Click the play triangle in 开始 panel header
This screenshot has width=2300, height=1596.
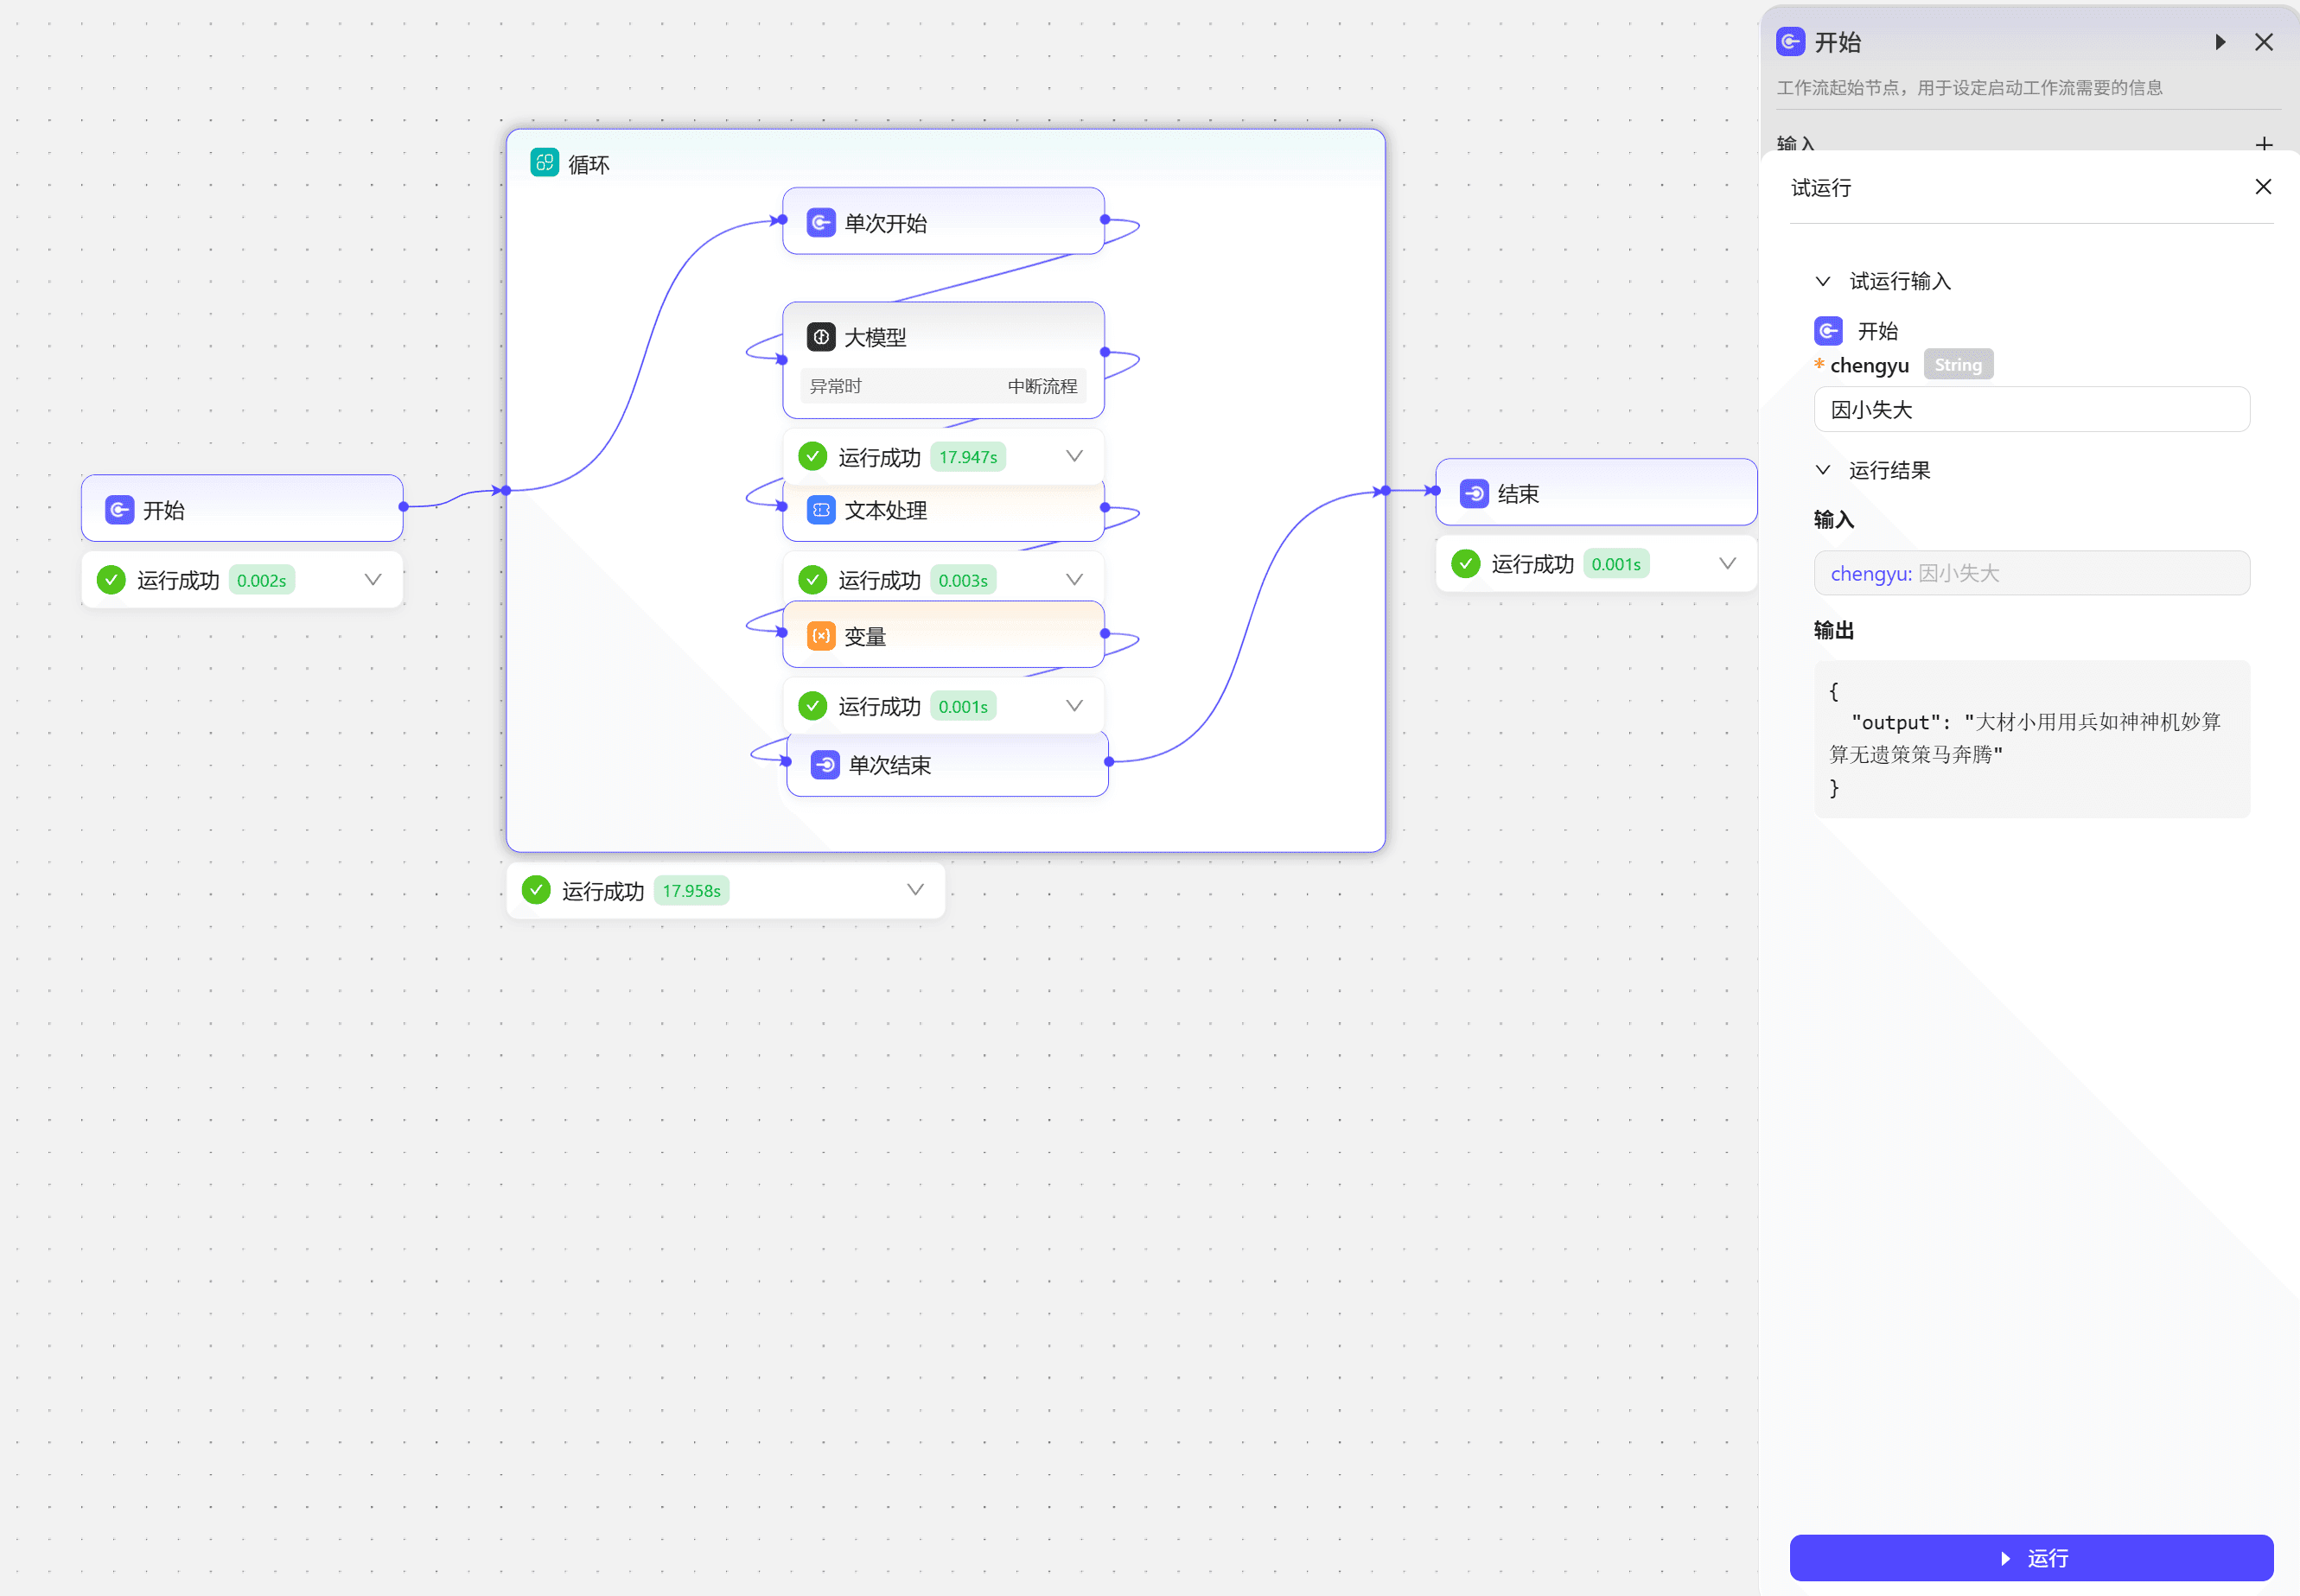2220,42
